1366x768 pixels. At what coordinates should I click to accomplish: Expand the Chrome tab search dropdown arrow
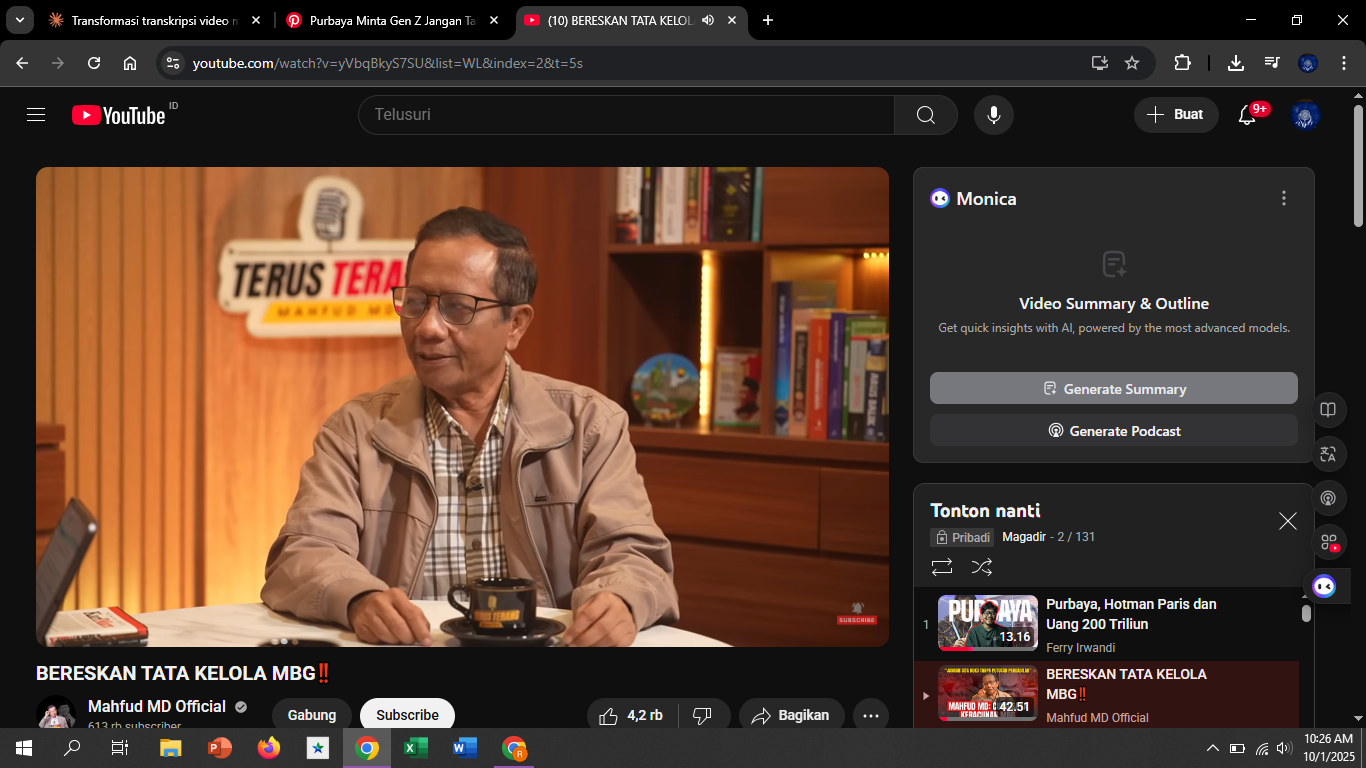19,20
